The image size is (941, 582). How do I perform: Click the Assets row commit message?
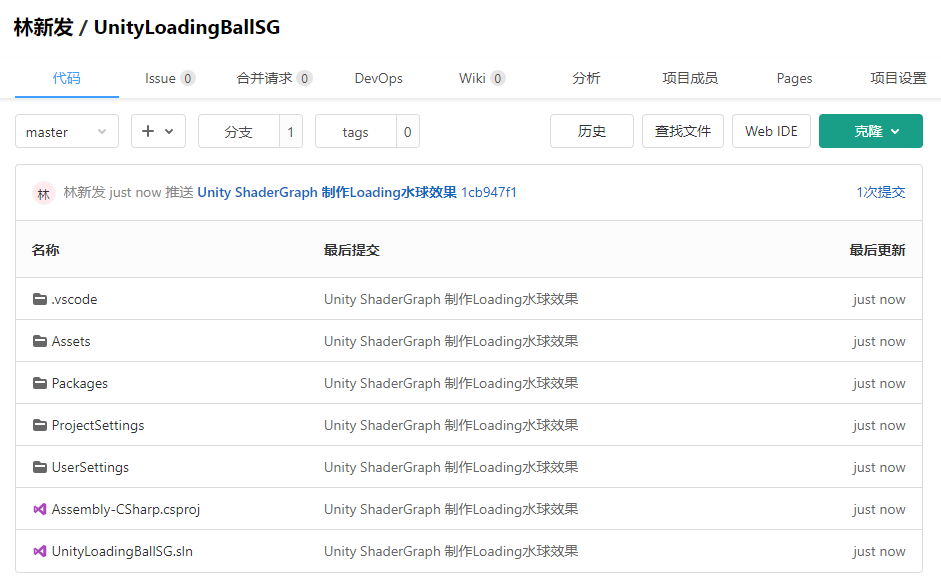451,341
